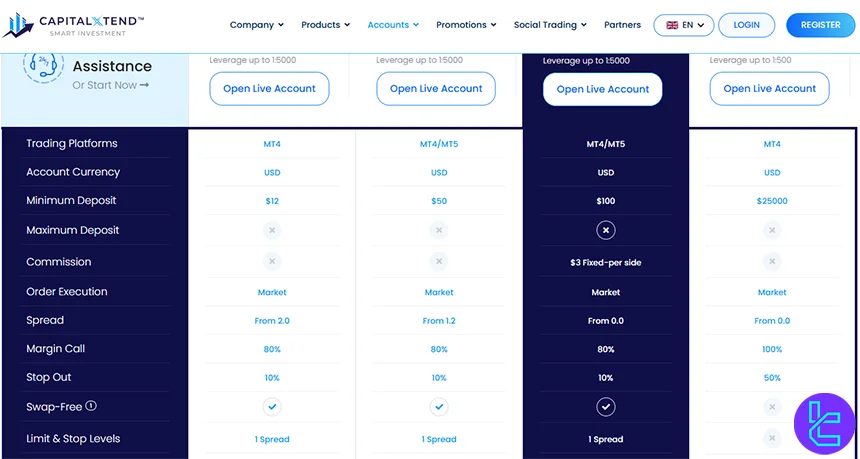
Task: Go to the Partners page
Action: [623, 25]
